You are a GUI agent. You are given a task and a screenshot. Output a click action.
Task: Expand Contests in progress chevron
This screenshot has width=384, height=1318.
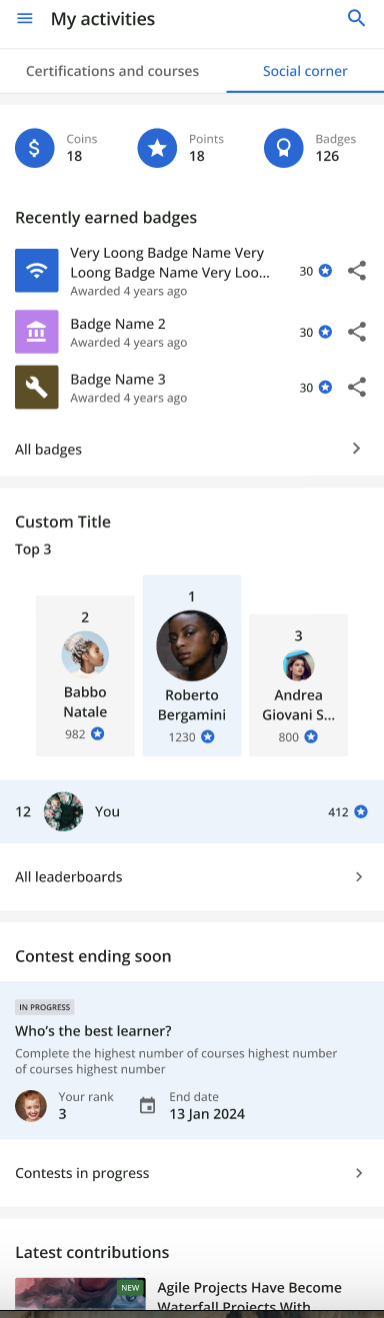[x=359, y=1173]
